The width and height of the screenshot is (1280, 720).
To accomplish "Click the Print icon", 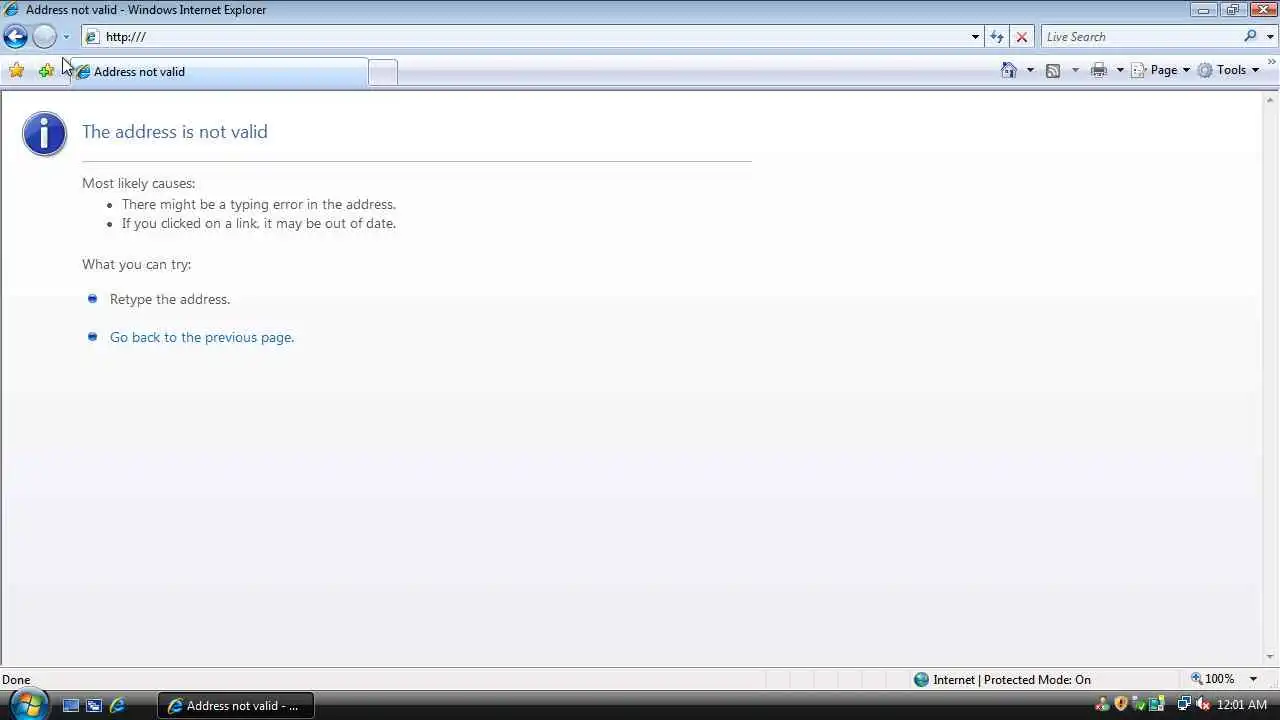I will (1099, 70).
